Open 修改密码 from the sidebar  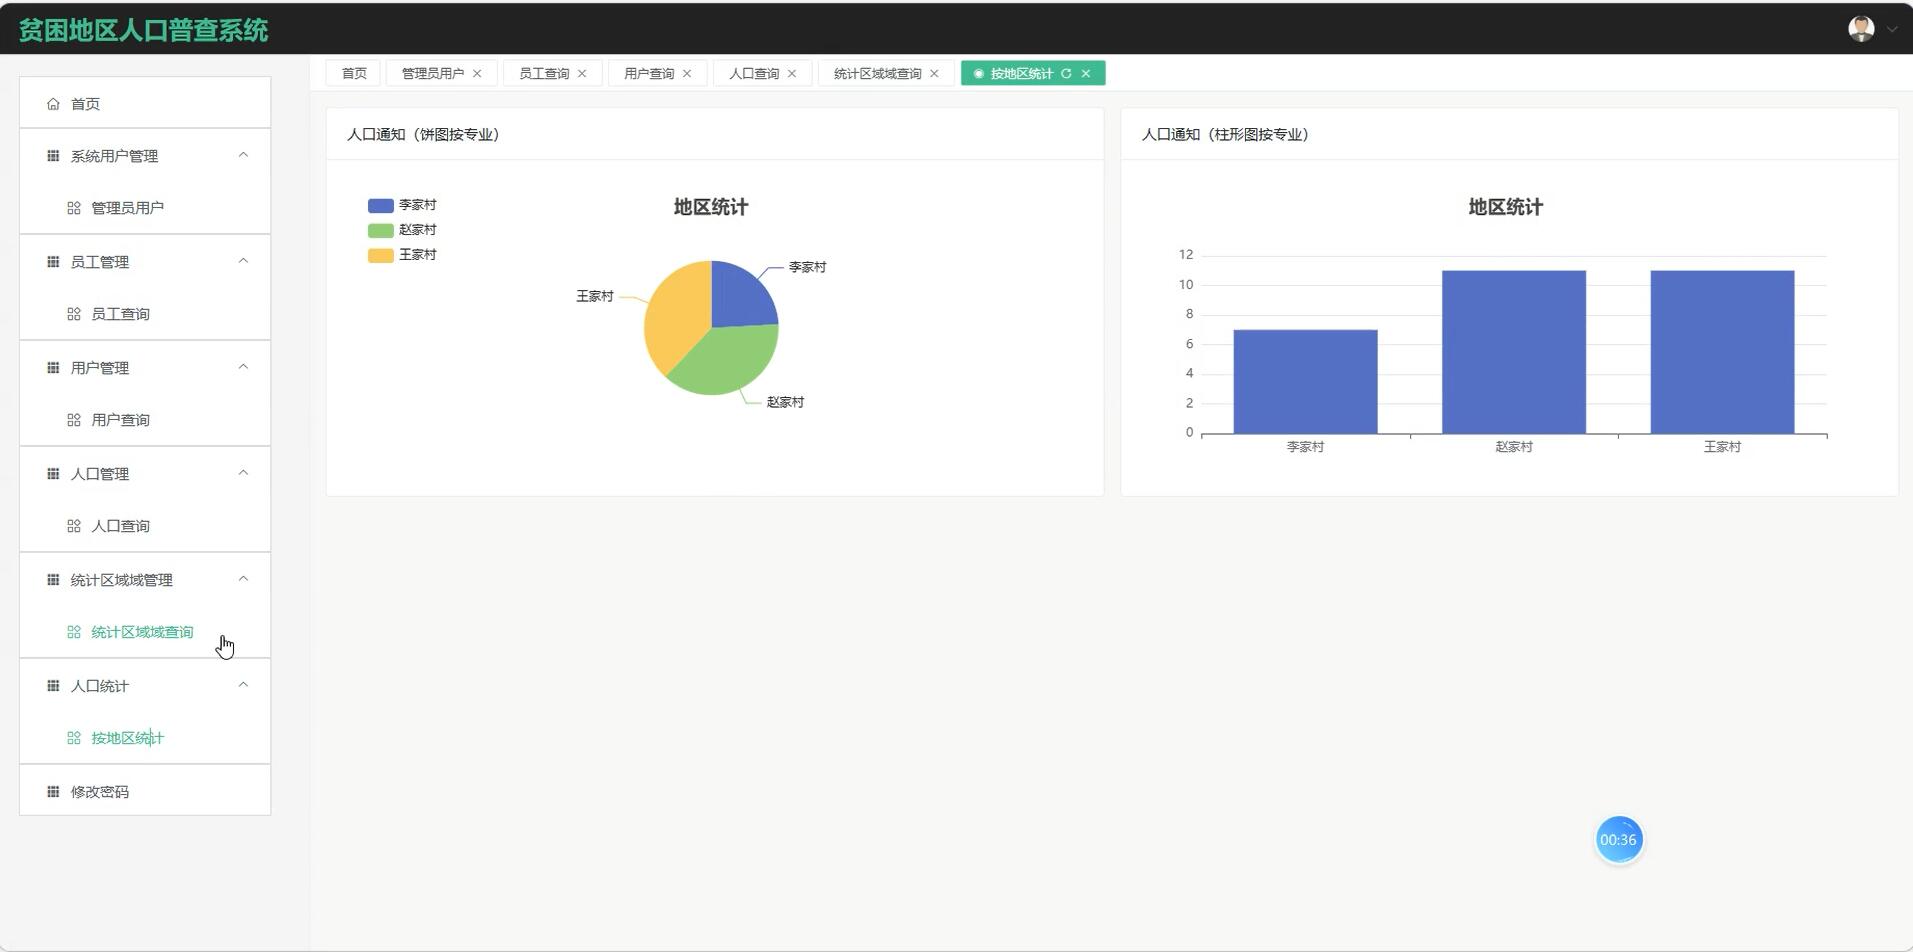tap(99, 790)
